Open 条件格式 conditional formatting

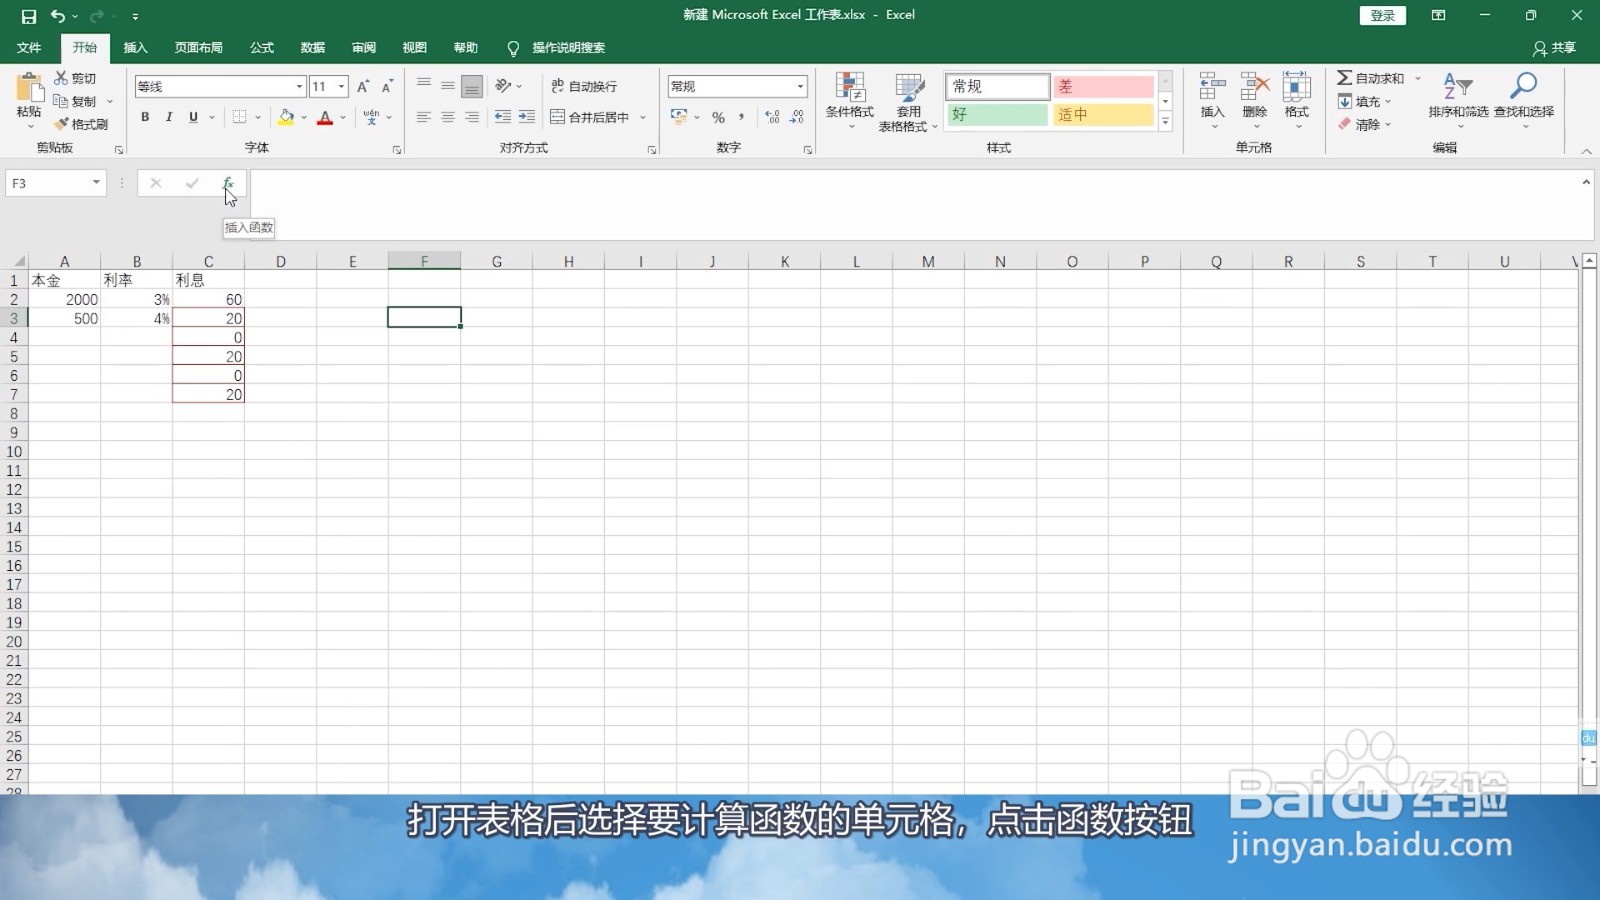pos(850,101)
